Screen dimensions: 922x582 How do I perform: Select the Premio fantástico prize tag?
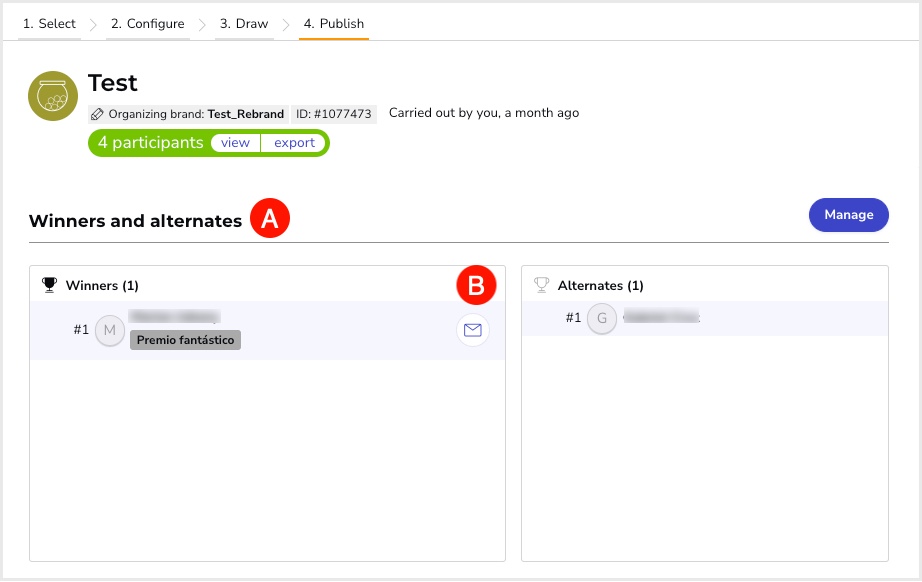(x=186, y=340)
